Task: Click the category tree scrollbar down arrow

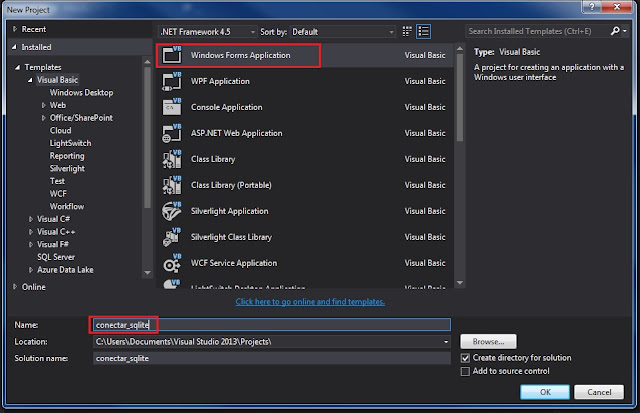Action: pos(147,273)
